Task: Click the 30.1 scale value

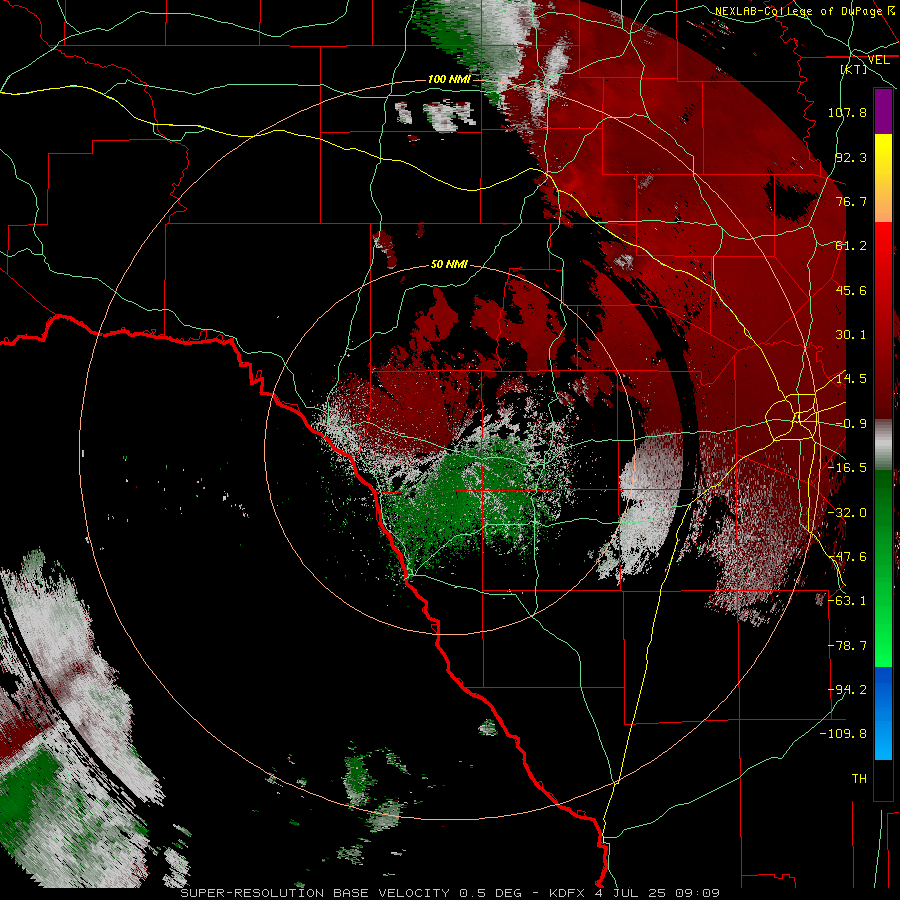Action: tap(851, 335)
